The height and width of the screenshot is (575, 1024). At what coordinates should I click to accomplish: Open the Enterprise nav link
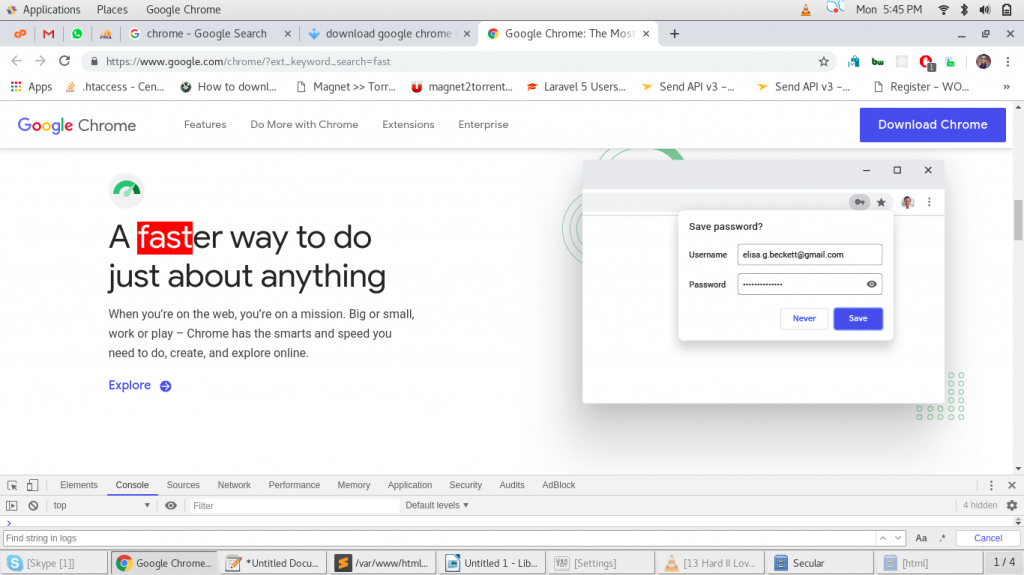[483, 124]
